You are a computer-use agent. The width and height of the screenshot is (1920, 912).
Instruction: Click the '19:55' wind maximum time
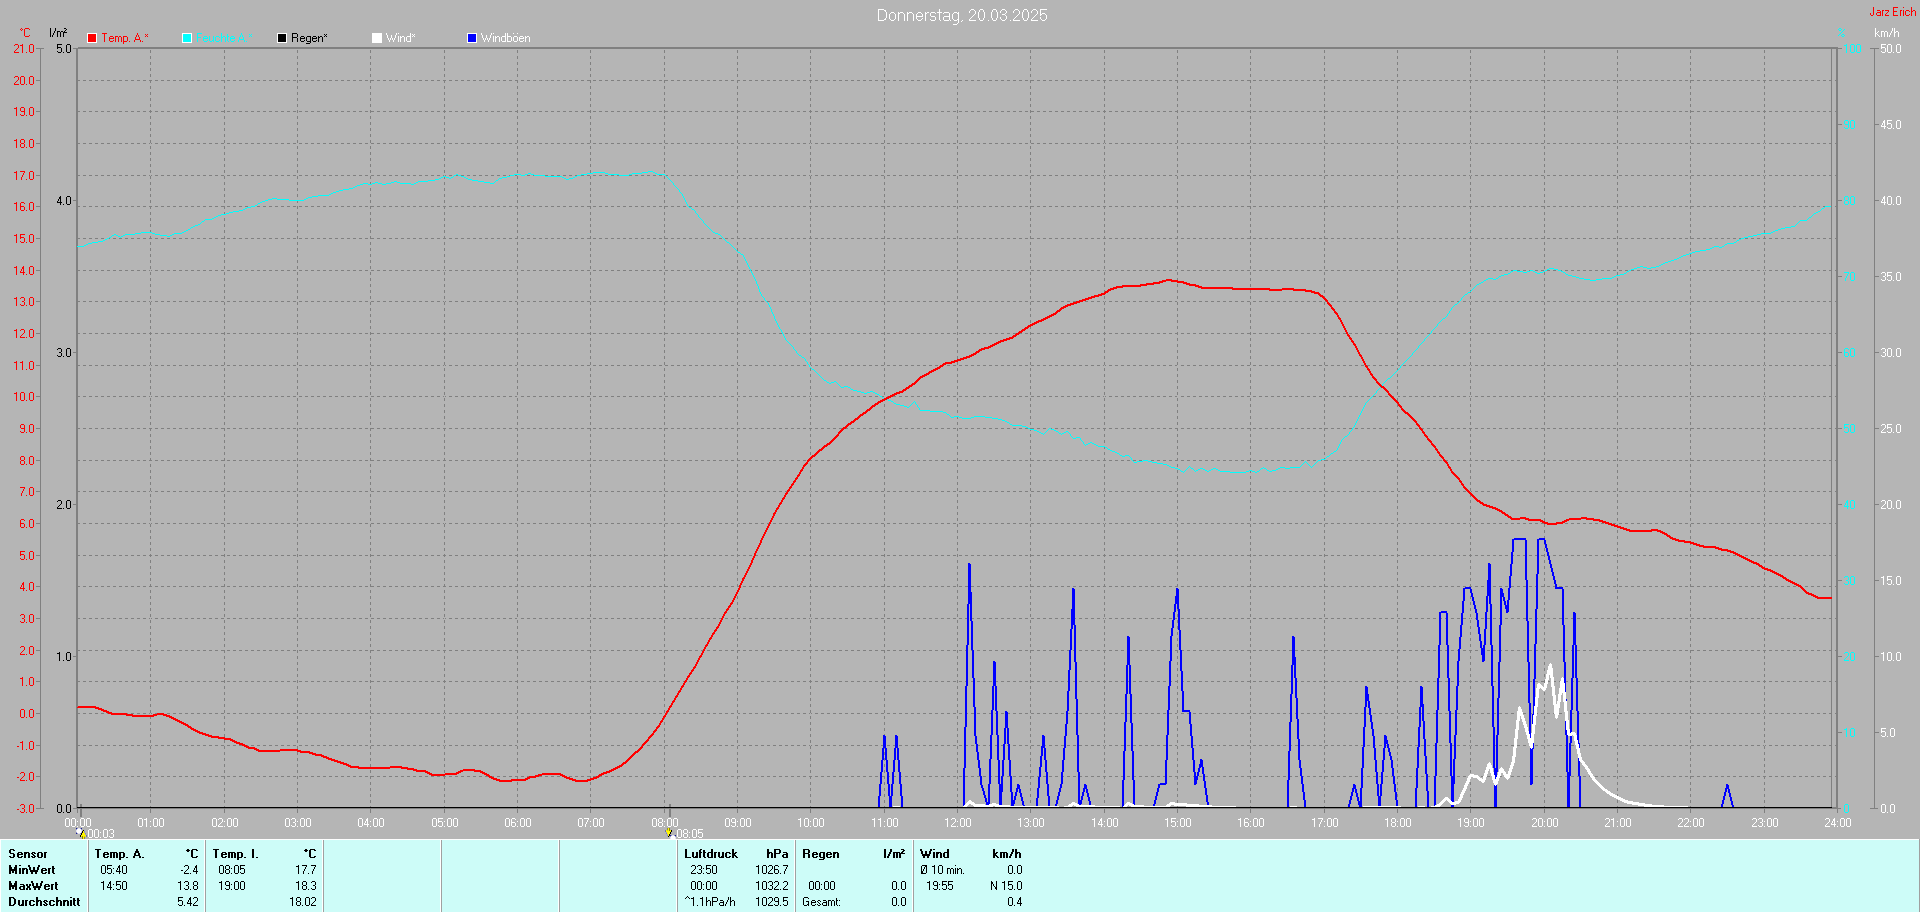[940, 886]
